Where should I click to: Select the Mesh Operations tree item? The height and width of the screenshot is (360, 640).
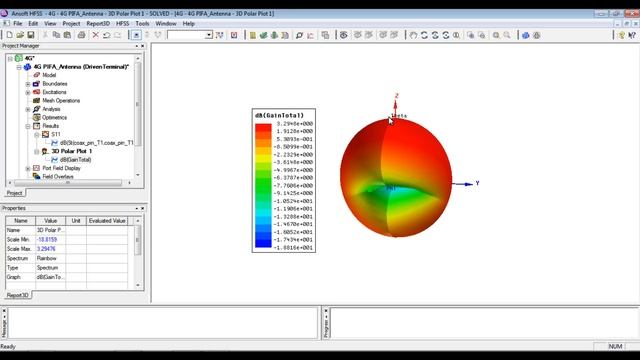(61, 100)
